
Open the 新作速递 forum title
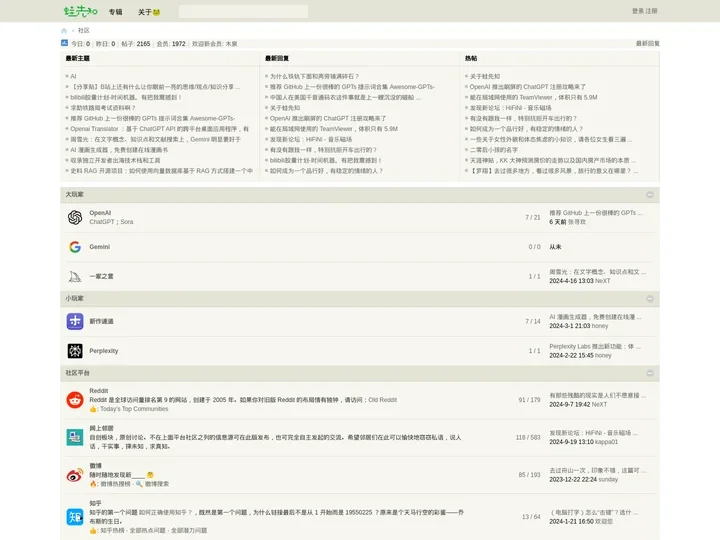click(101, 321)
